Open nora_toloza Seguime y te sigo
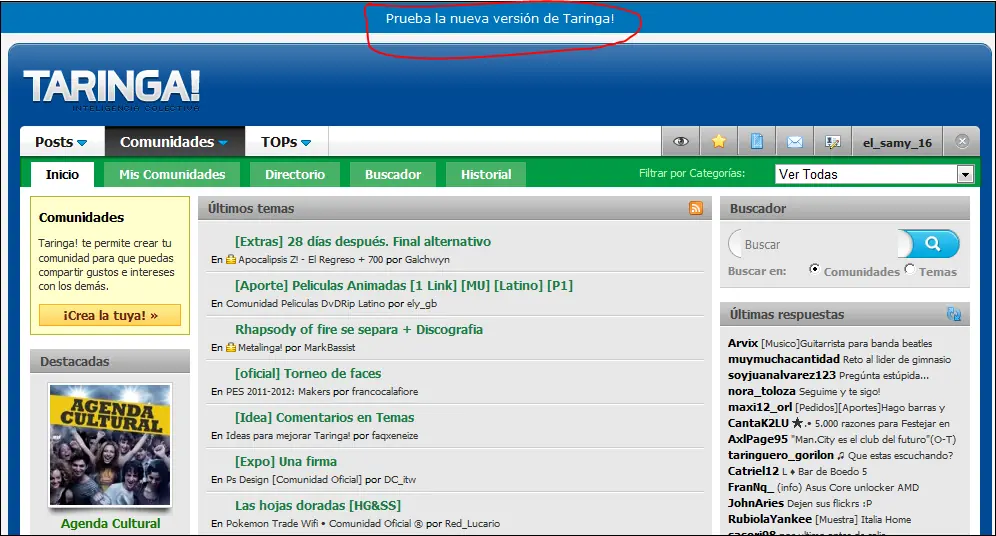The width and height of the screenshot is (996, 536). point(804,391)
